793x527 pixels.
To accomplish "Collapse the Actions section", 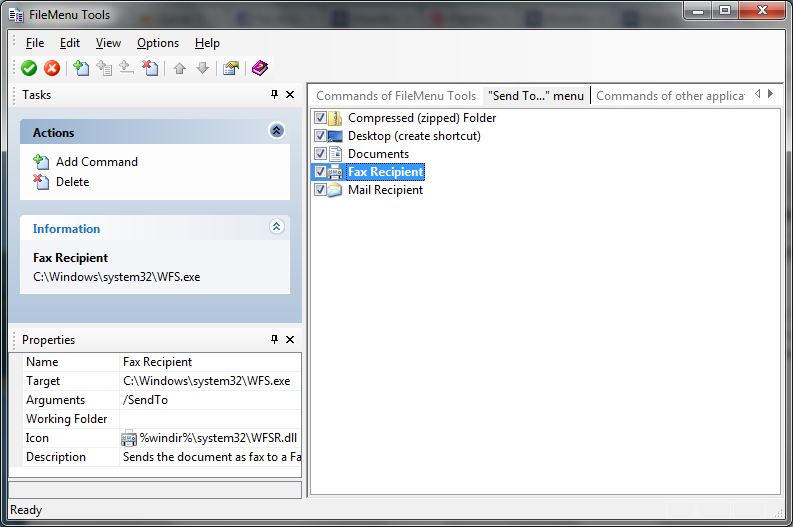I will point(276,130).
